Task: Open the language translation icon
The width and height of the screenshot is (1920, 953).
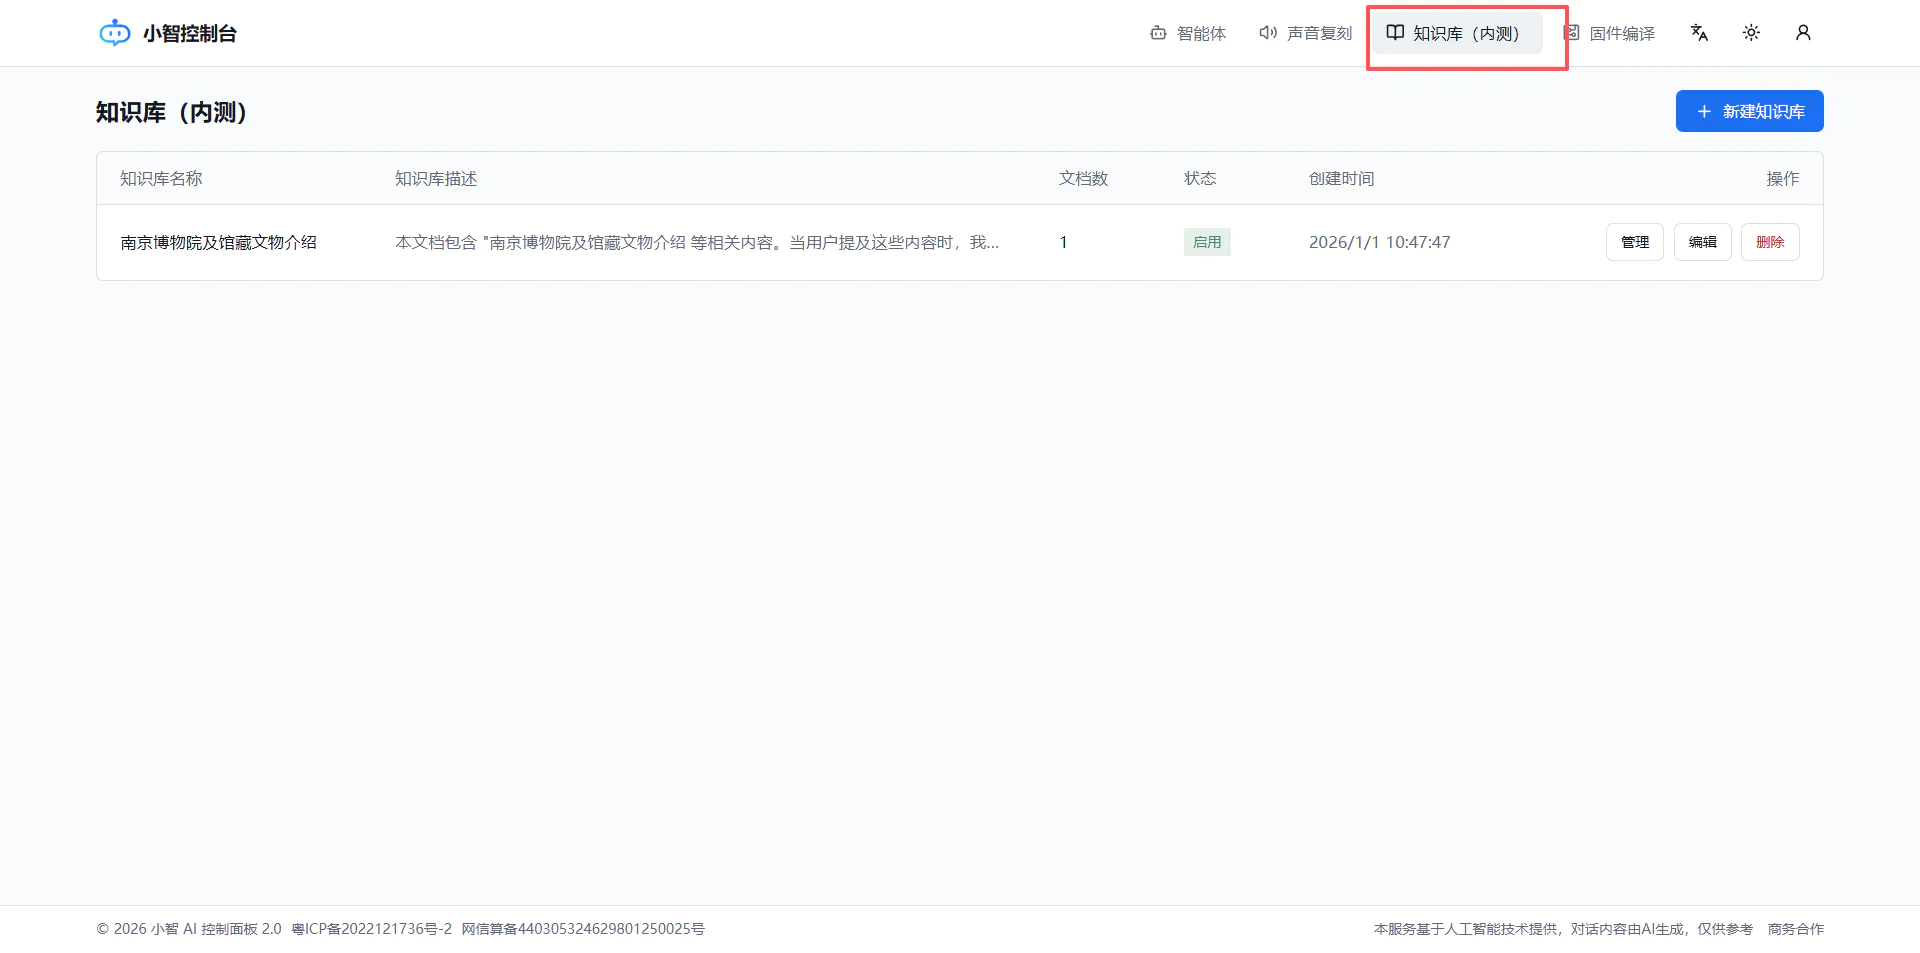Action: tap(1699, 33)
